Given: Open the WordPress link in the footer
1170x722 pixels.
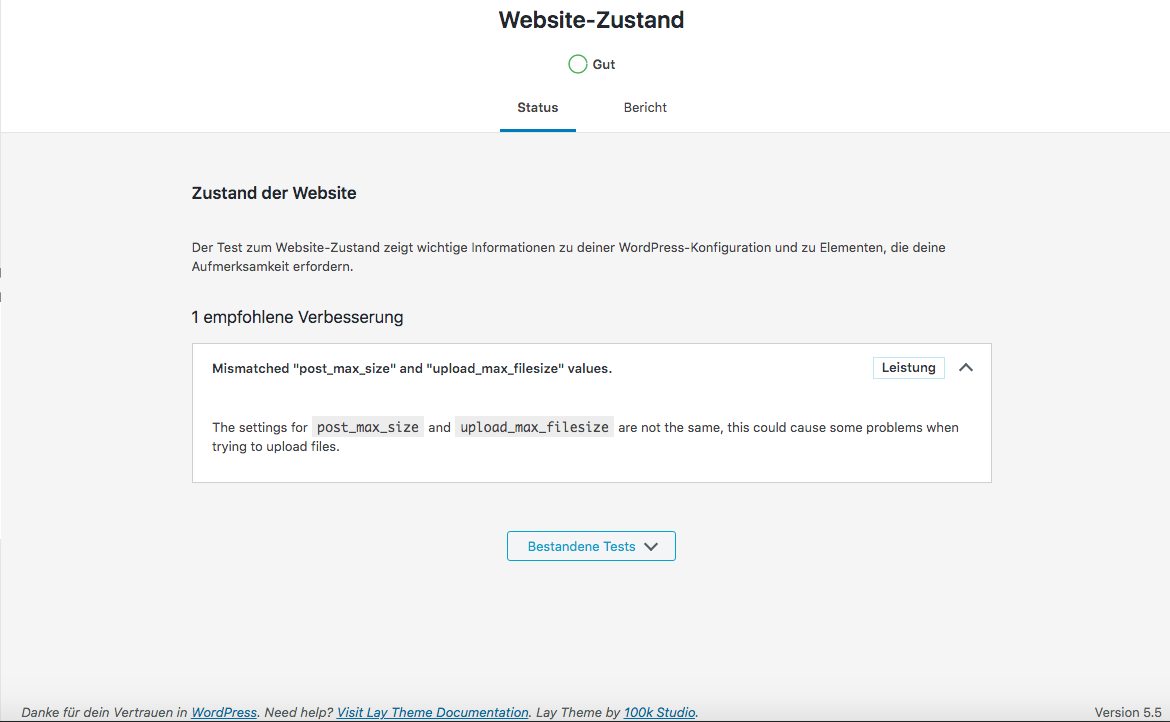Looking at the screenshot, I should [224, 712].
